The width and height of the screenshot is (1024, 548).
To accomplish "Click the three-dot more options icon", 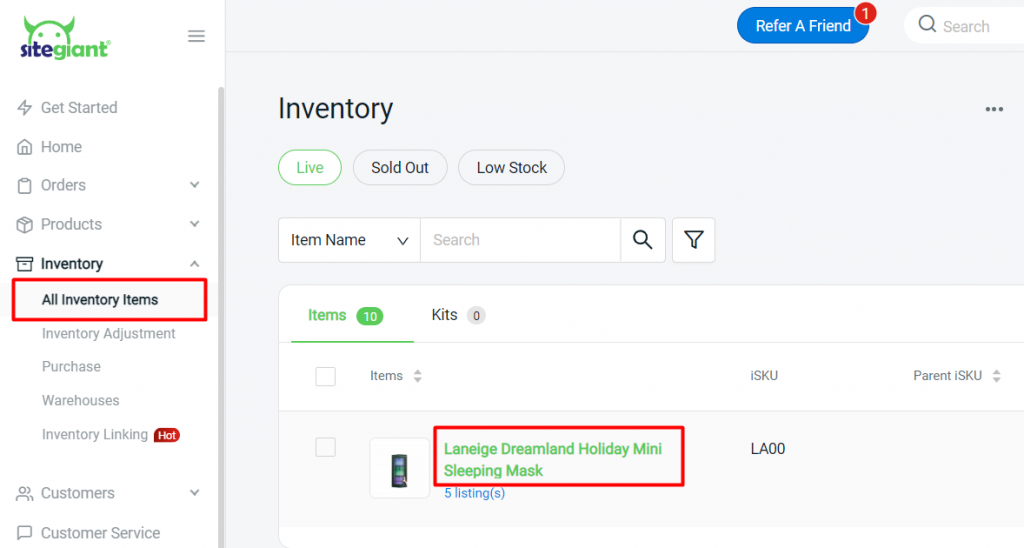I will click(993, 109).
